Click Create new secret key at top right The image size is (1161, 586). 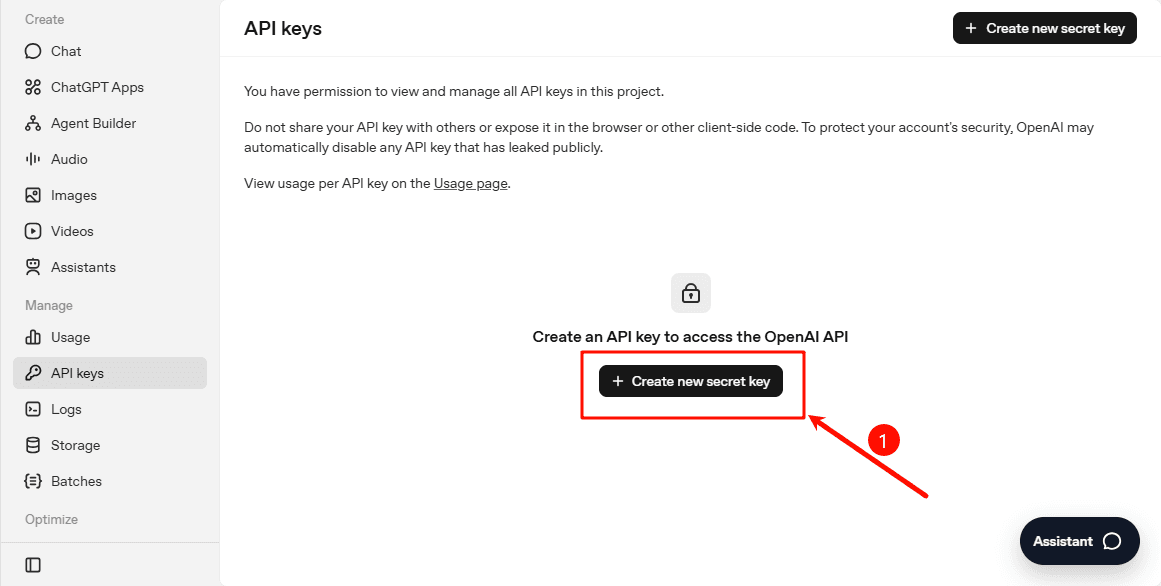pyautogui.click(x=1044, y=28)
